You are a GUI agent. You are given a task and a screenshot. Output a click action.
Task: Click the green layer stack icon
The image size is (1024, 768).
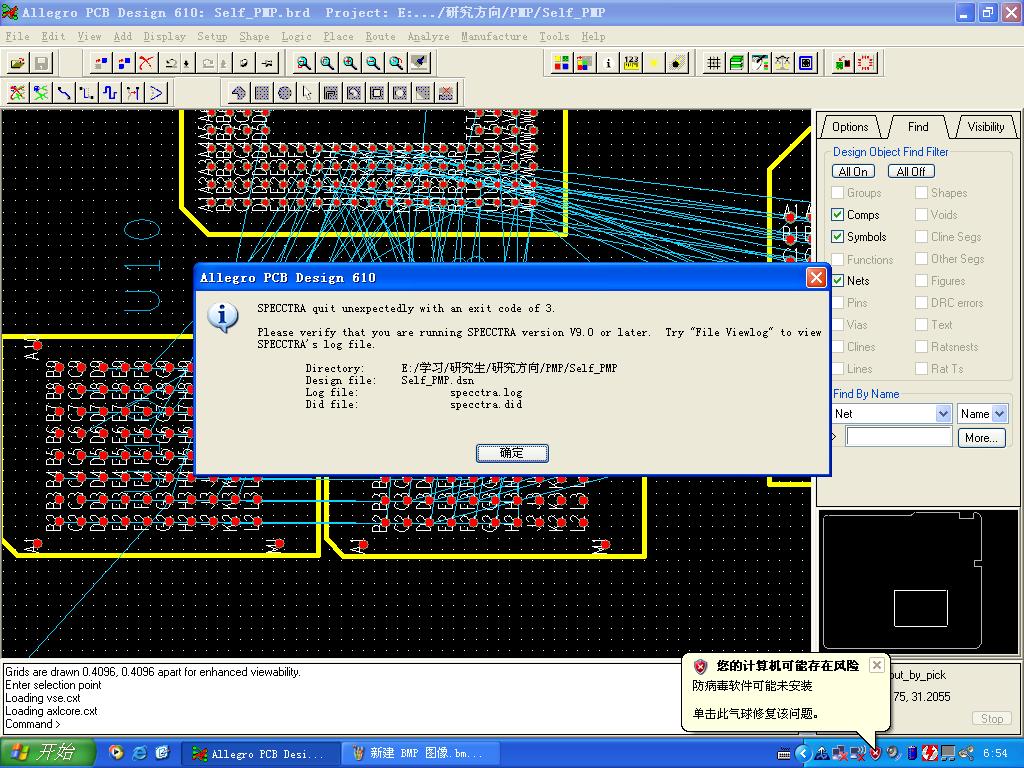click(x=737, y=63)
